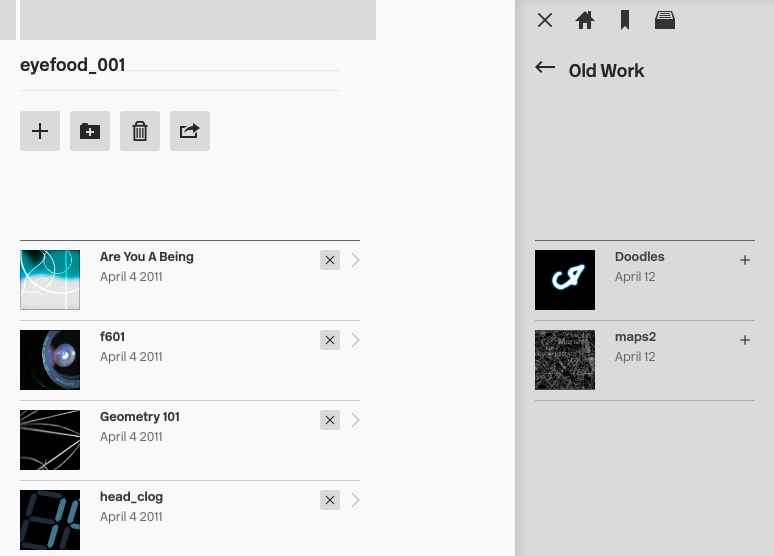This screenshot has width=774, height=556.
Task: Open the inbox tray icon
Action: click(x=665, y=20)
